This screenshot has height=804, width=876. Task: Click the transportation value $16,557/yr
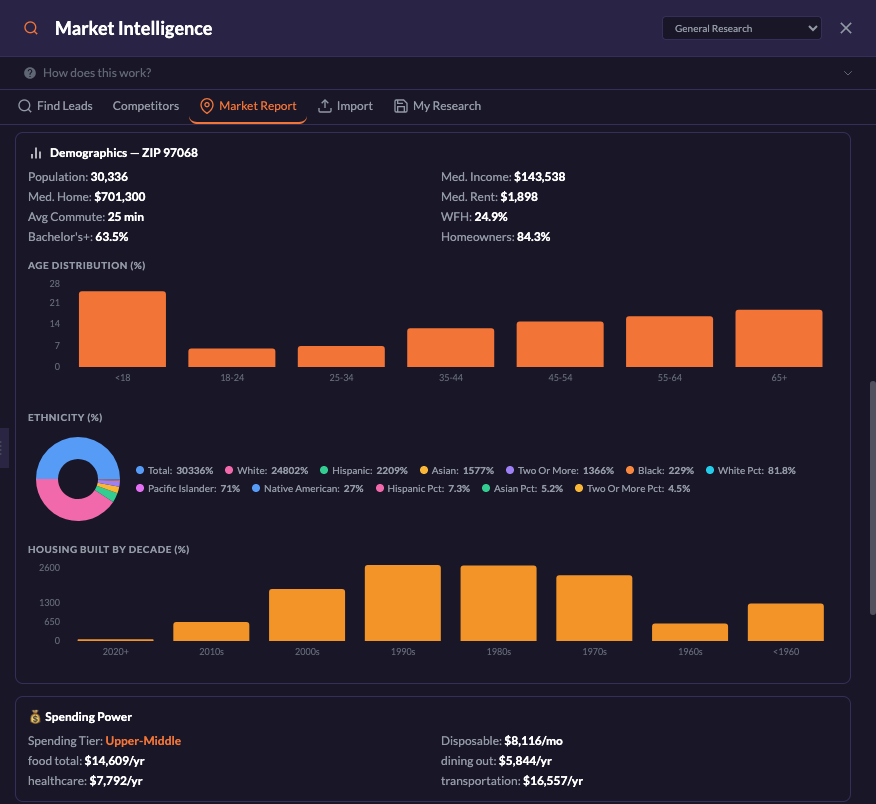click(x=553, y=781)
